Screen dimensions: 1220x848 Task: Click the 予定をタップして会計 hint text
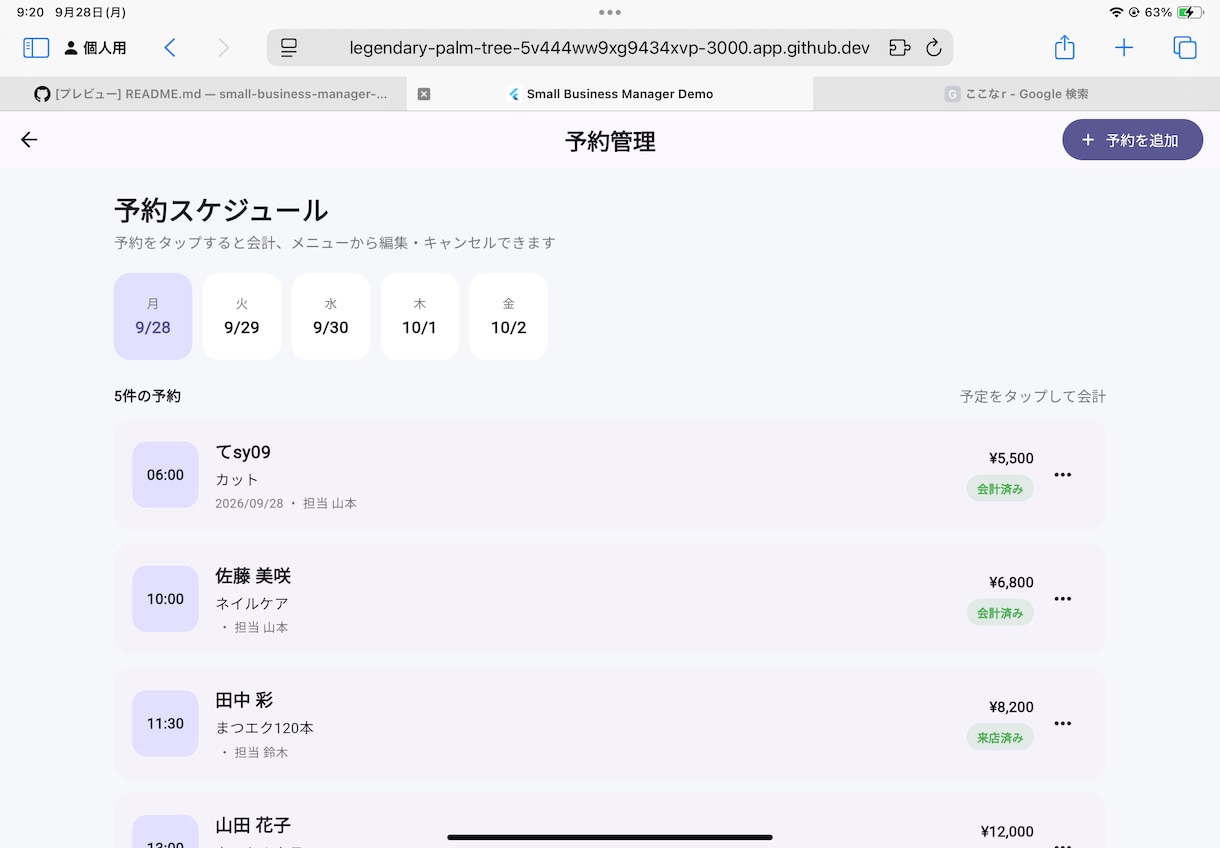pos(1033,396)
